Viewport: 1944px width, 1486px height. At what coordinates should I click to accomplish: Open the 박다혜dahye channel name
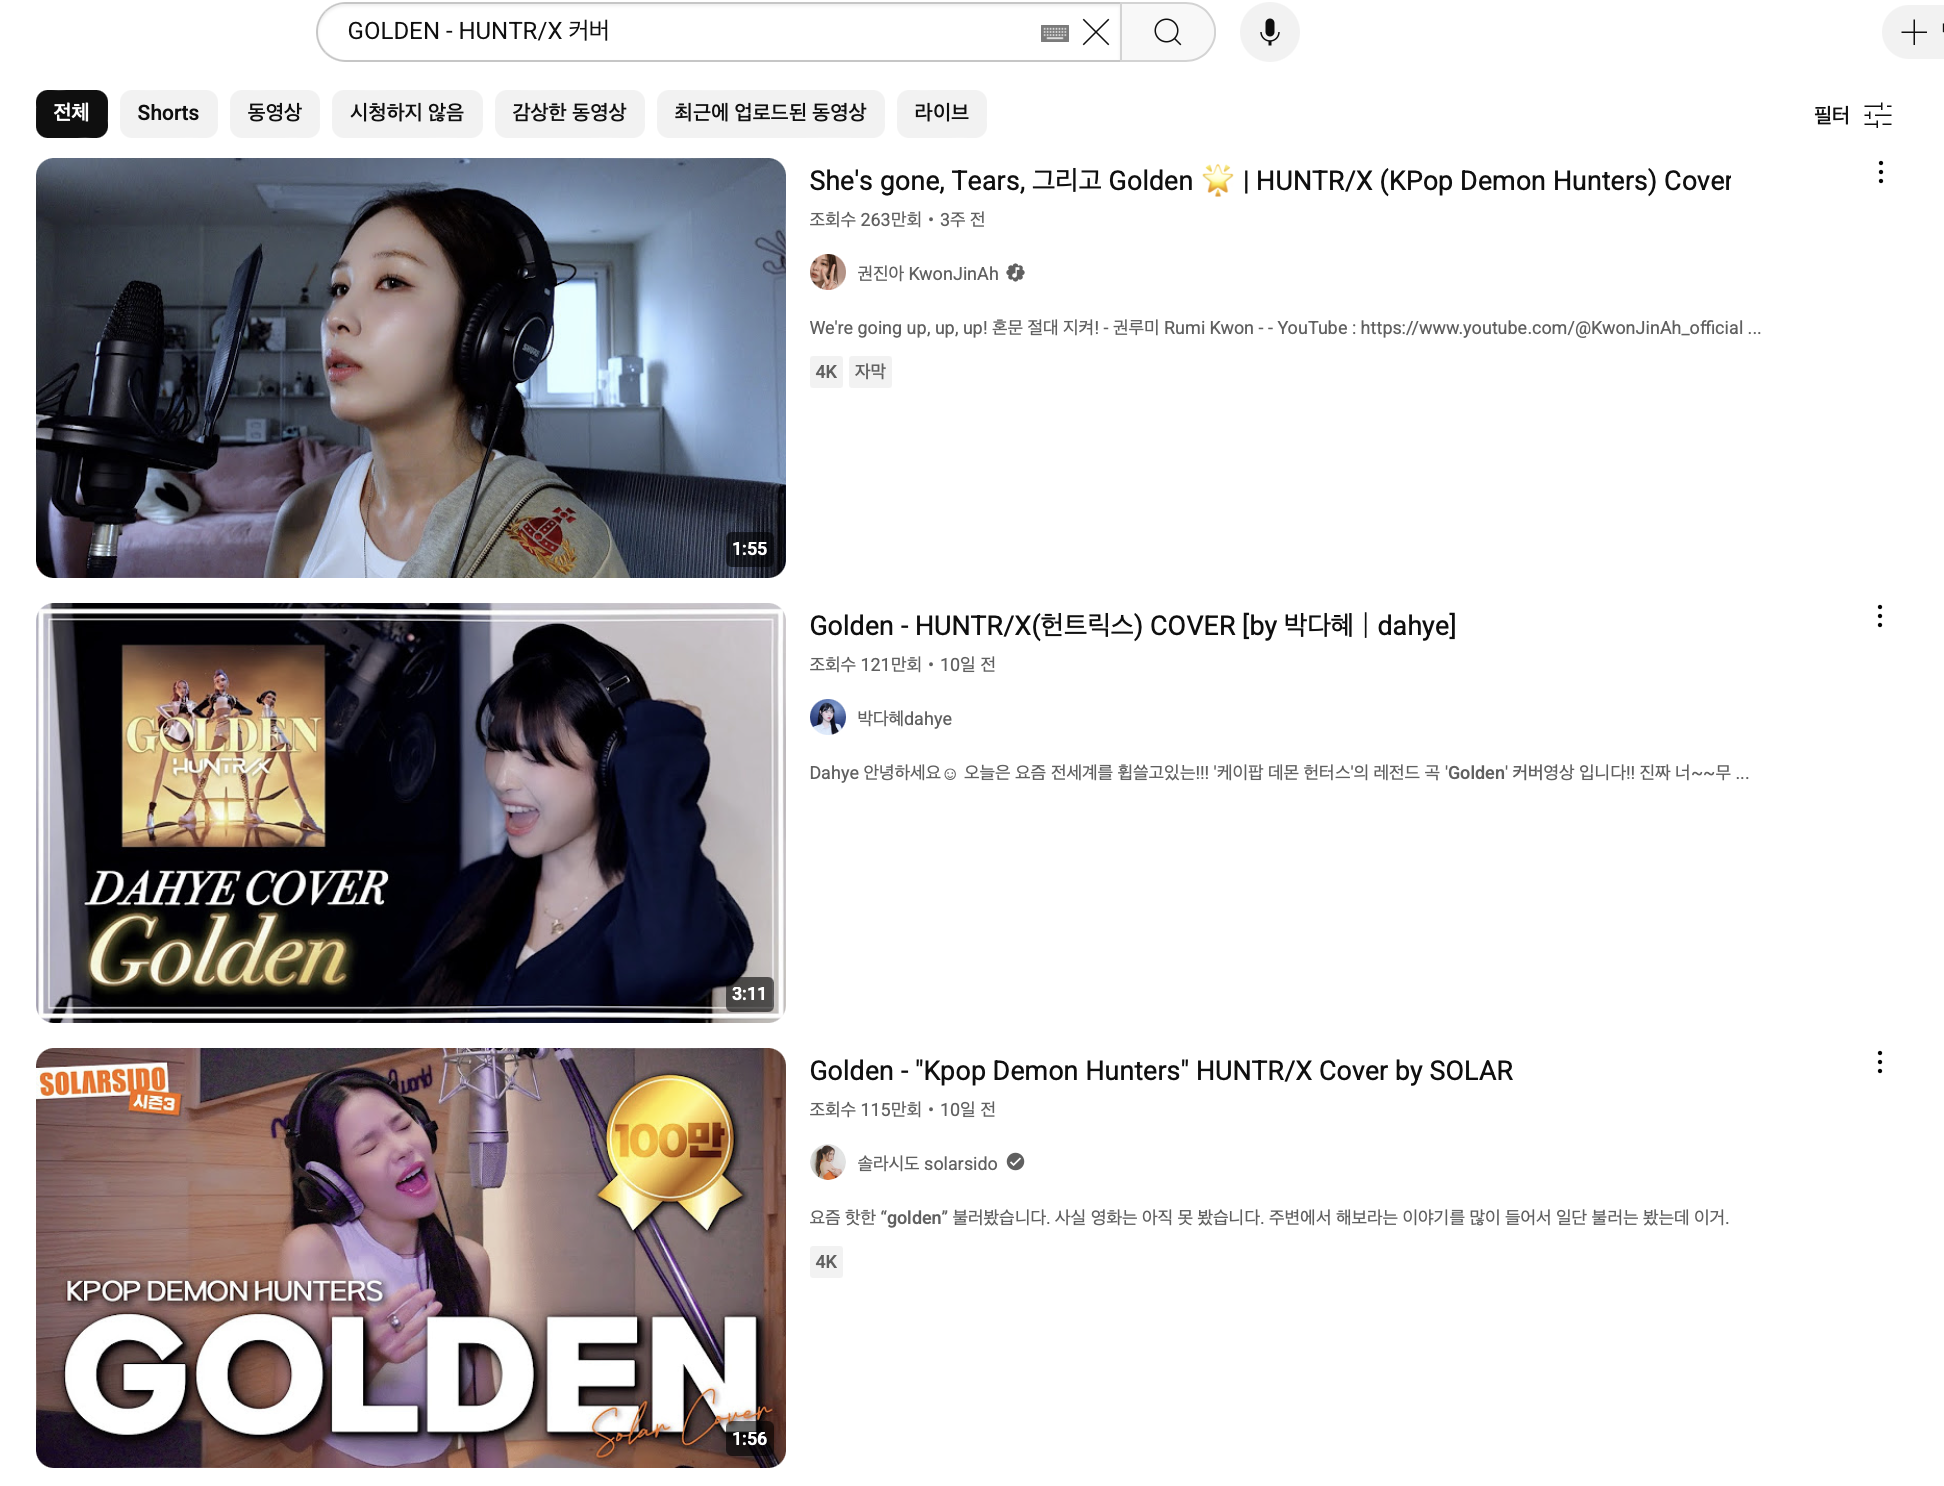[x=904, y=718]
